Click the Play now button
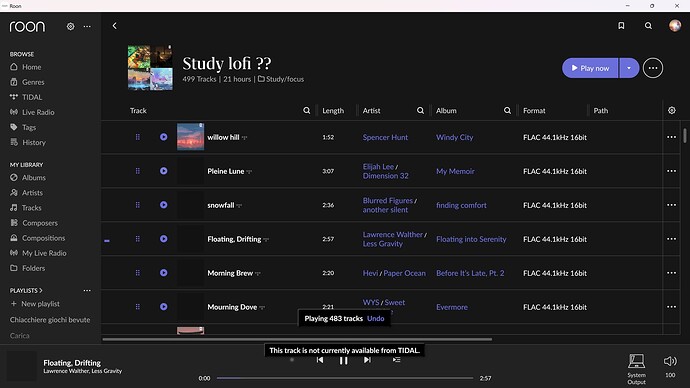The width and height of the screenshot is (690, 388). click(x=590, y=68)
